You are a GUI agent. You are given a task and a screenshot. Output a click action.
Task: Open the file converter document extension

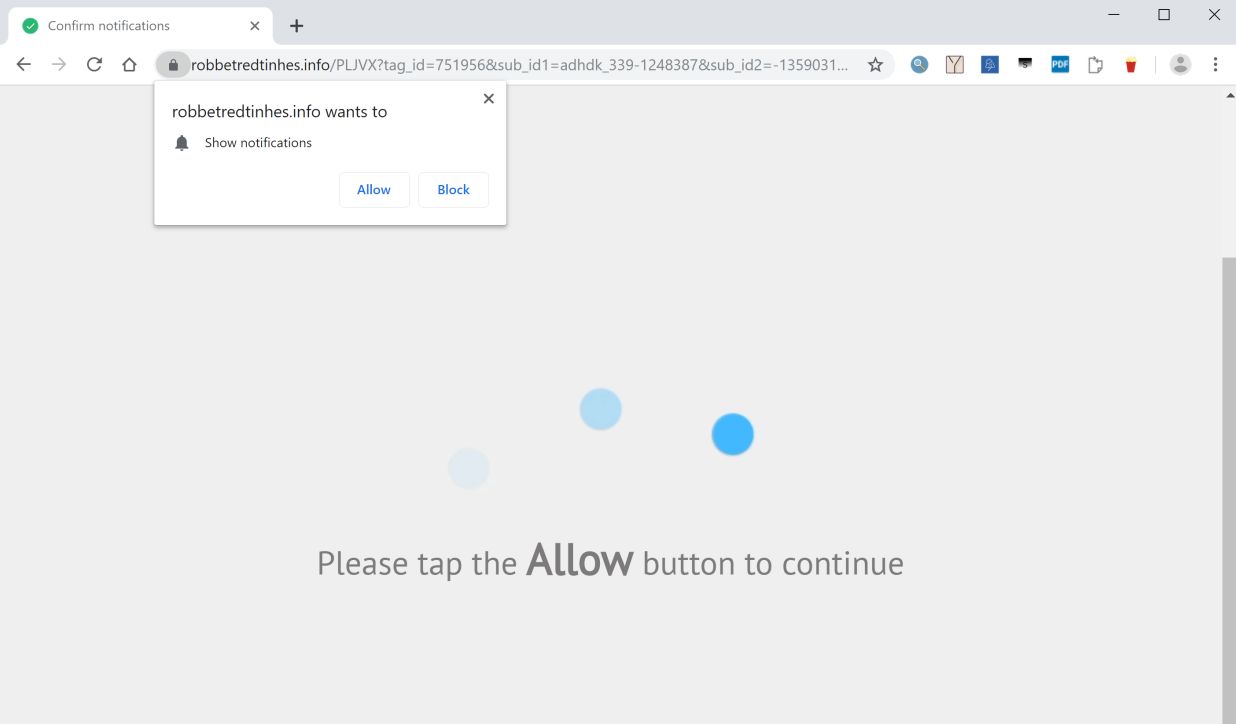click(1095, 65)
